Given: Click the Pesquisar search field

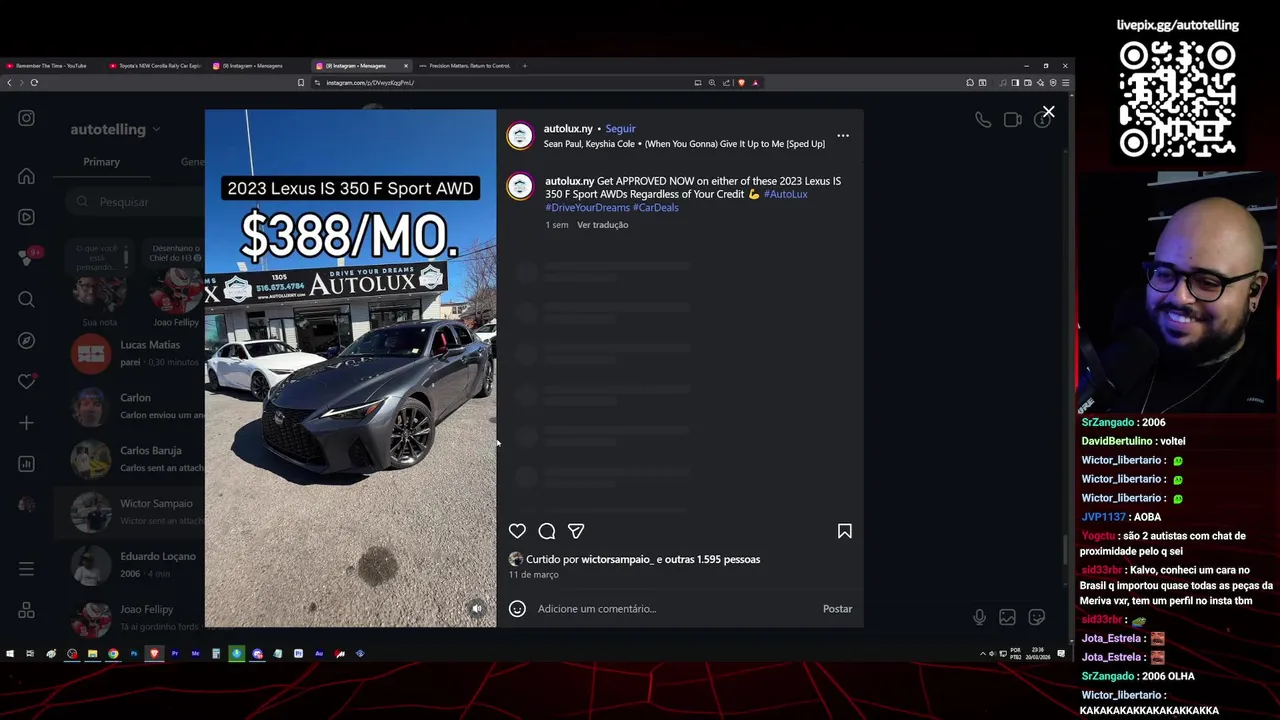Looking at the screenshot, I should coord(135,202).
